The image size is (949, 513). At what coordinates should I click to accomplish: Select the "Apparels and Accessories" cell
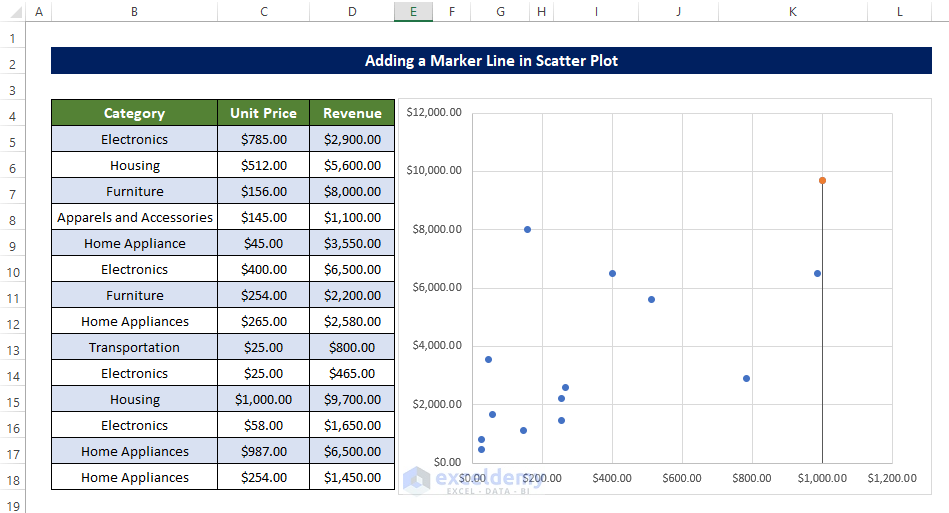134,217
